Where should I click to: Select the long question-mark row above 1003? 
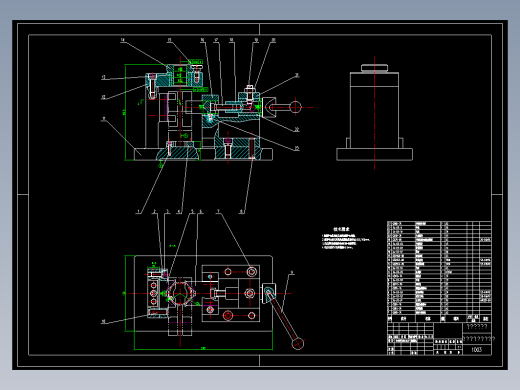pyautogui.click(x=479, y=339)
